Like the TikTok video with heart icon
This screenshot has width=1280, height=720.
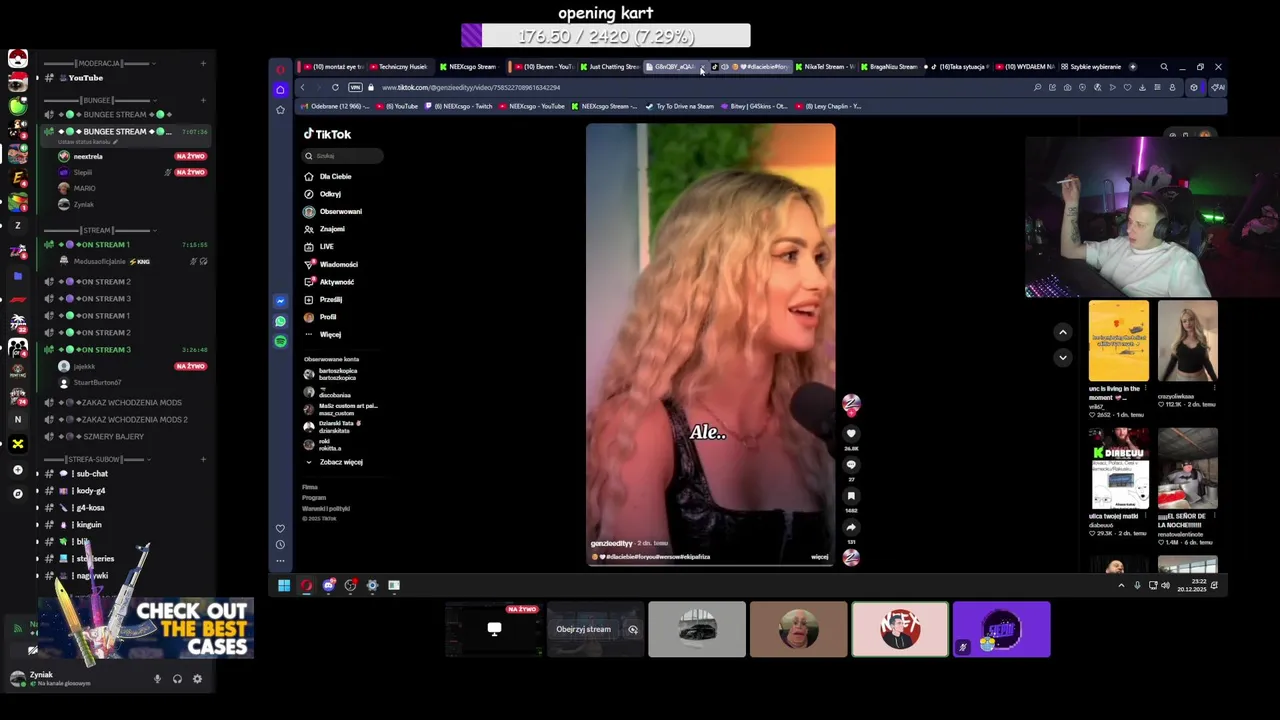tap(851, 433)
